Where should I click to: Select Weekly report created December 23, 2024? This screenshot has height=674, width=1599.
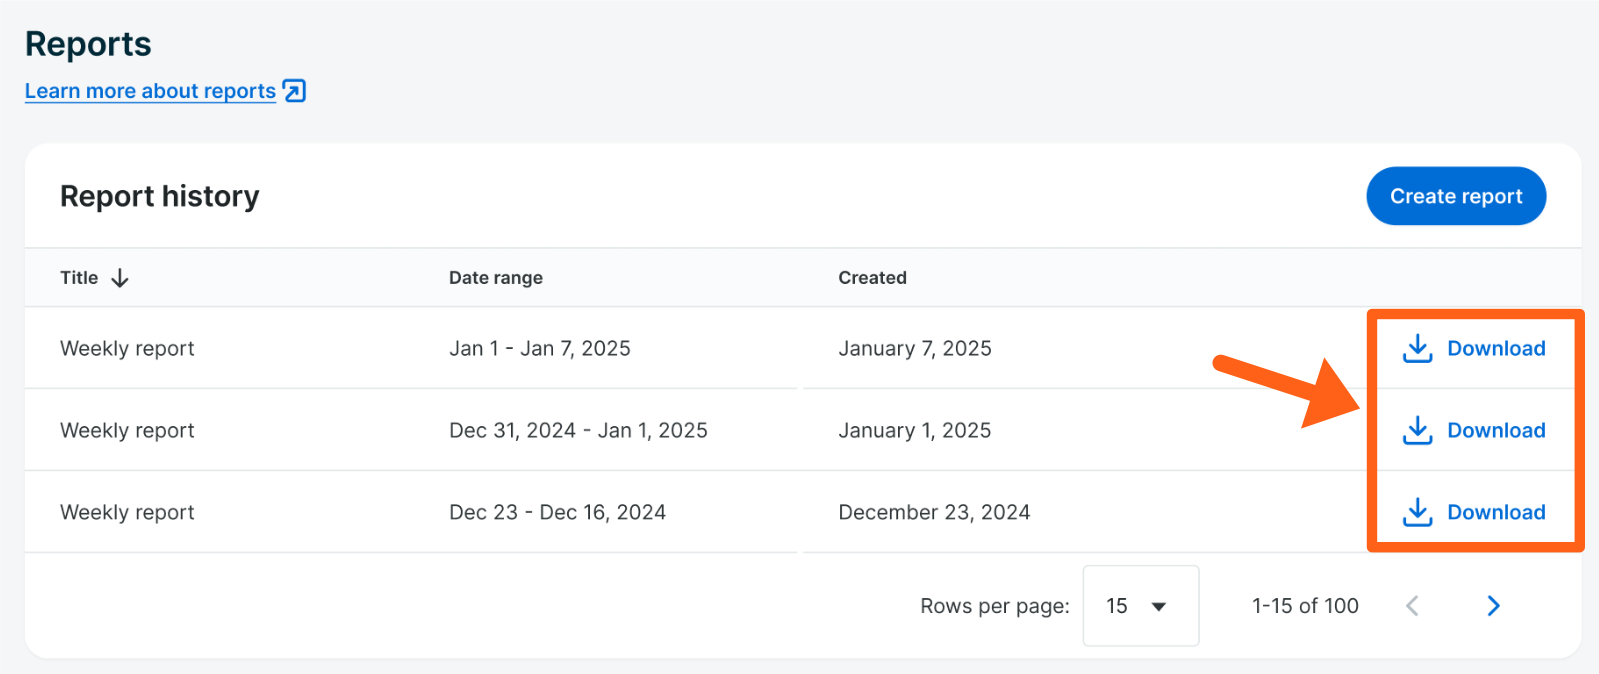(127, 512)
